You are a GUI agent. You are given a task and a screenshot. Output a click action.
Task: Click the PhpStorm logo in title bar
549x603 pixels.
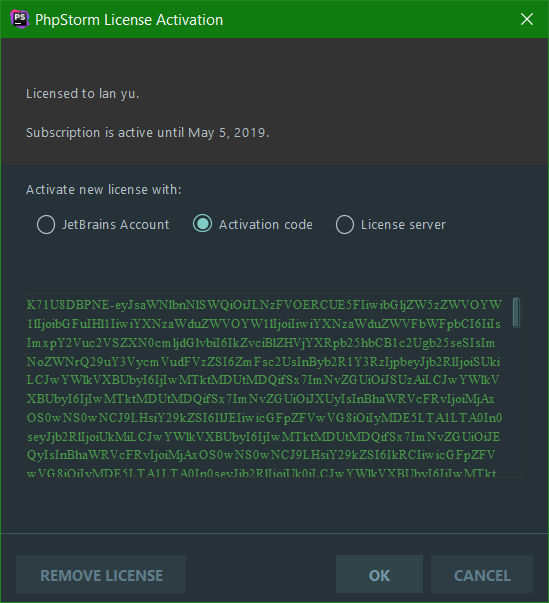tap(20, 19)
